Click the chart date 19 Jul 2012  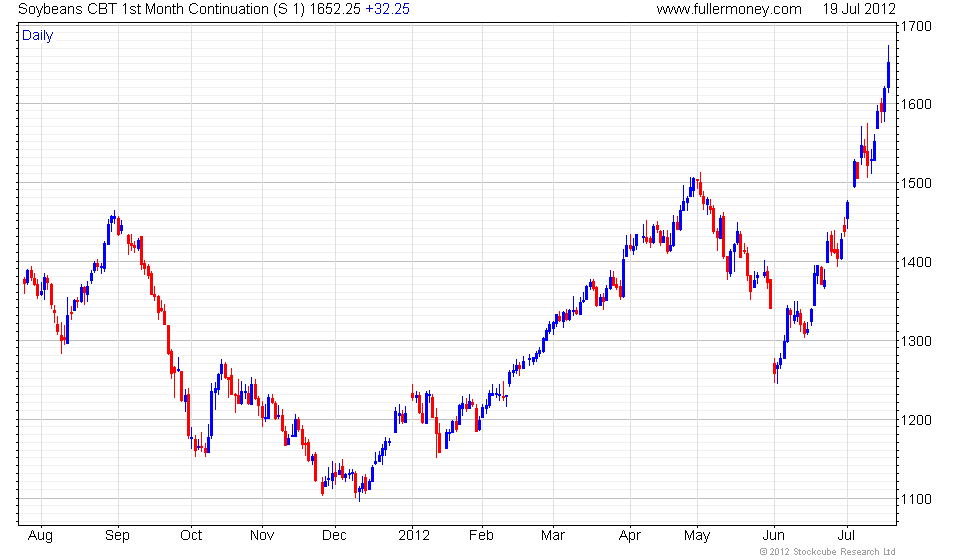[x=859, y=9]
